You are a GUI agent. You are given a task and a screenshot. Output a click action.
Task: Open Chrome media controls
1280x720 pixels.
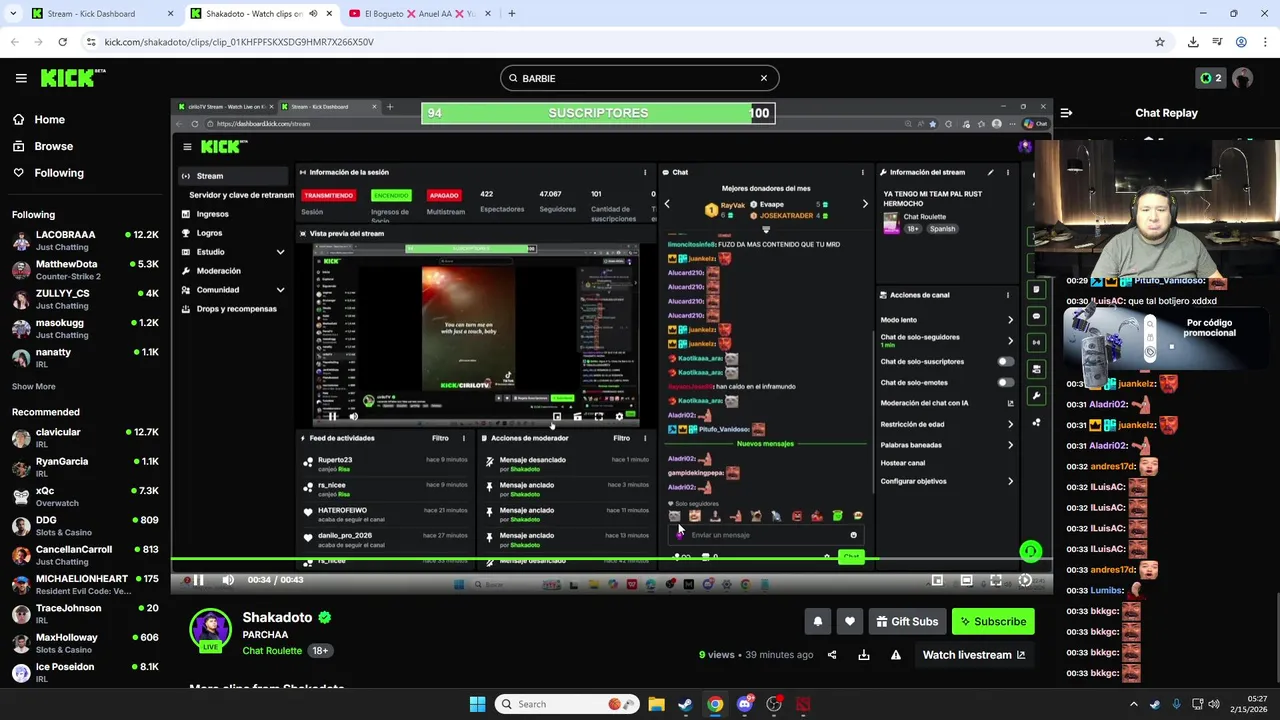click(1217, 42)
